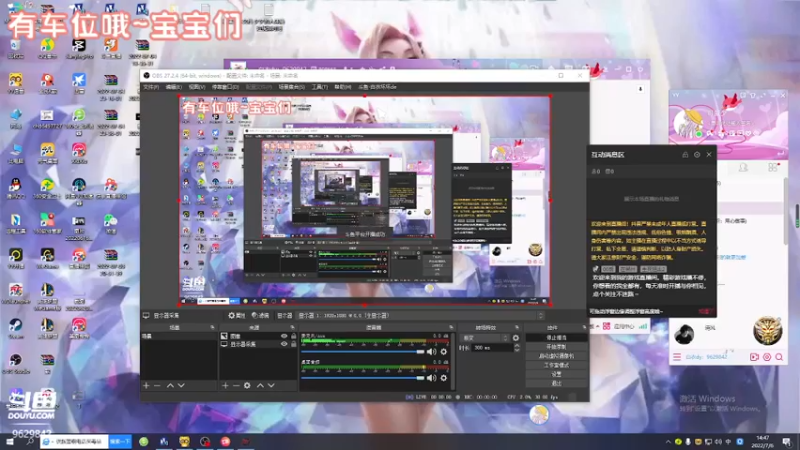Screen dimensions: 800x450
Task: Toggle lock on 显示器采集 source
Action: pos(293,344)
